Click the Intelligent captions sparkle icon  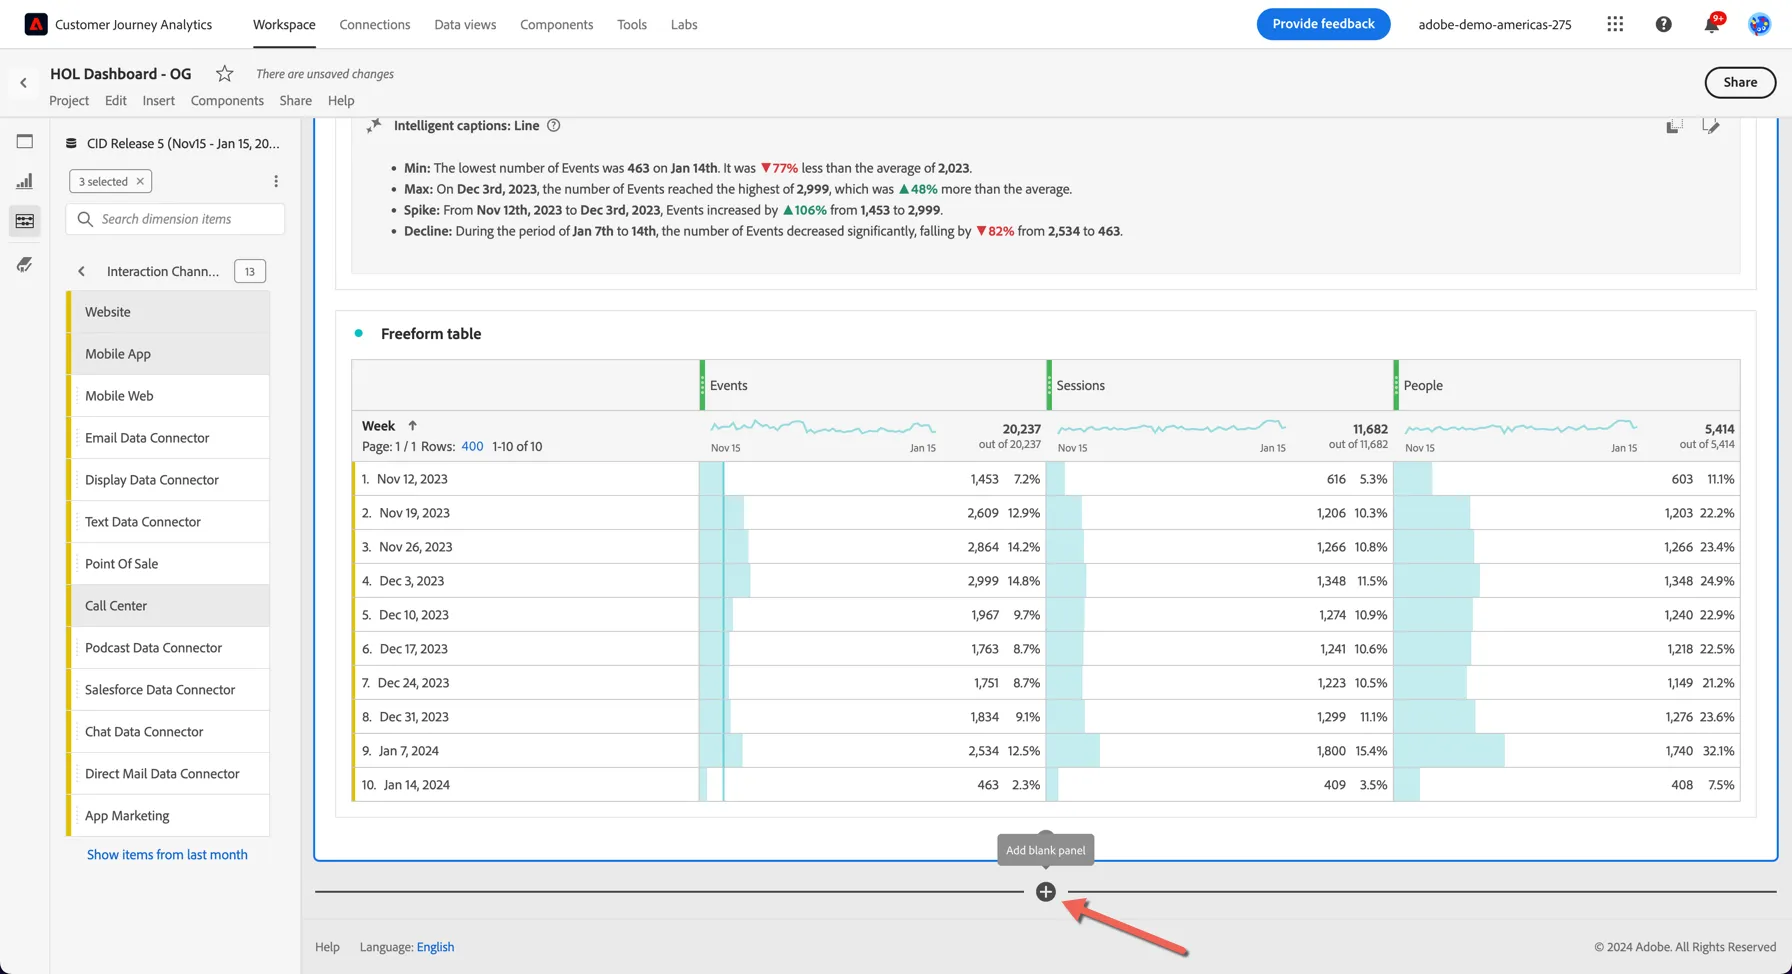pyautogui.click(x=373, y=125)
